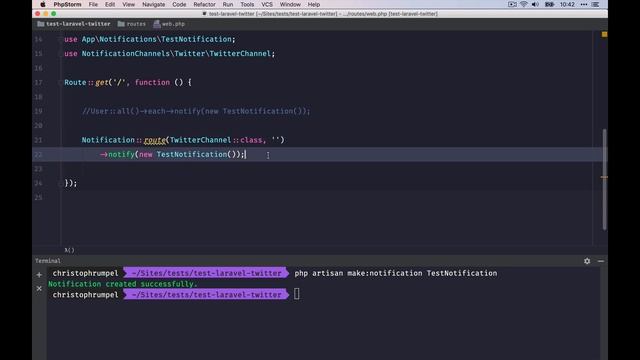Open the Edit menu

pos(110,4)
